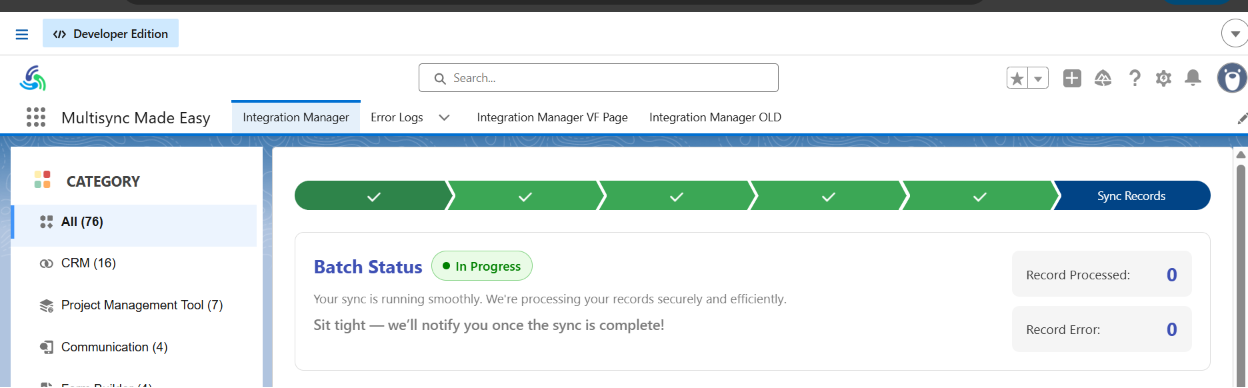Open the Notifications bell icon
Screen dimensions: 1248x388
coord(1193,78)
